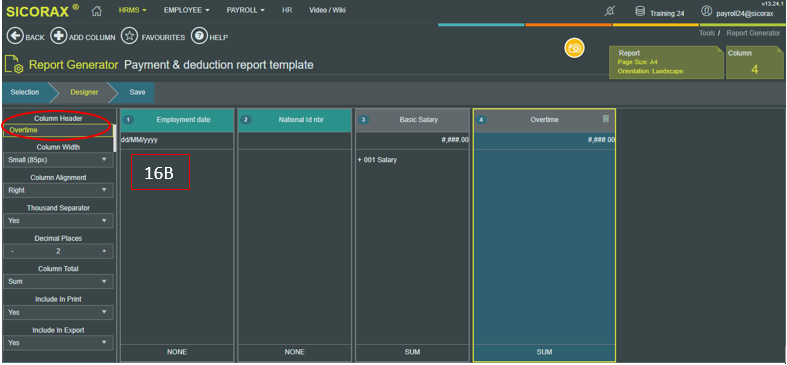
Task: Open the HRMS menu
Action: pos(133,10)
